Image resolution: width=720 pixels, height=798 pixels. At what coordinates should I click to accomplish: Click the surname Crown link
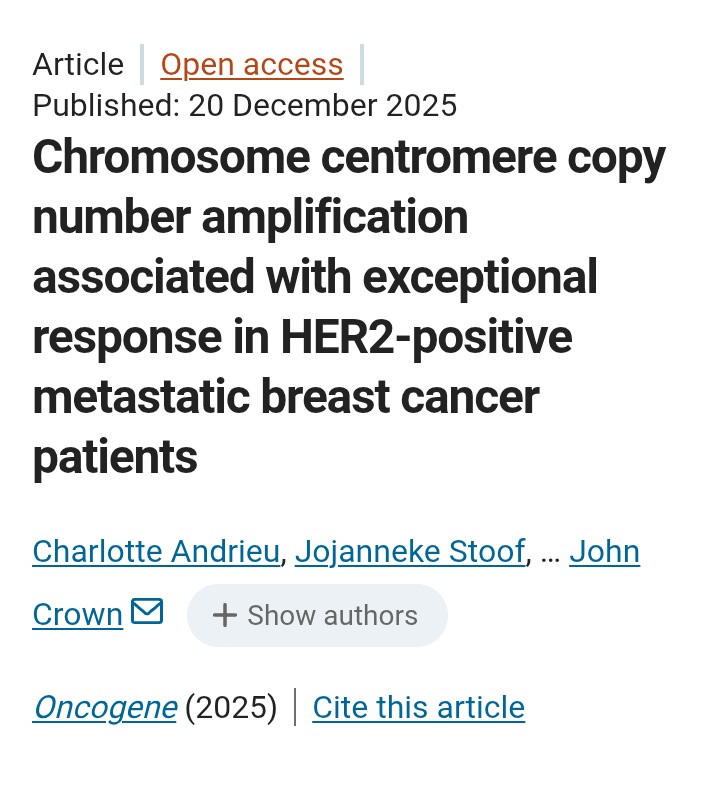(x=78, y=614)
